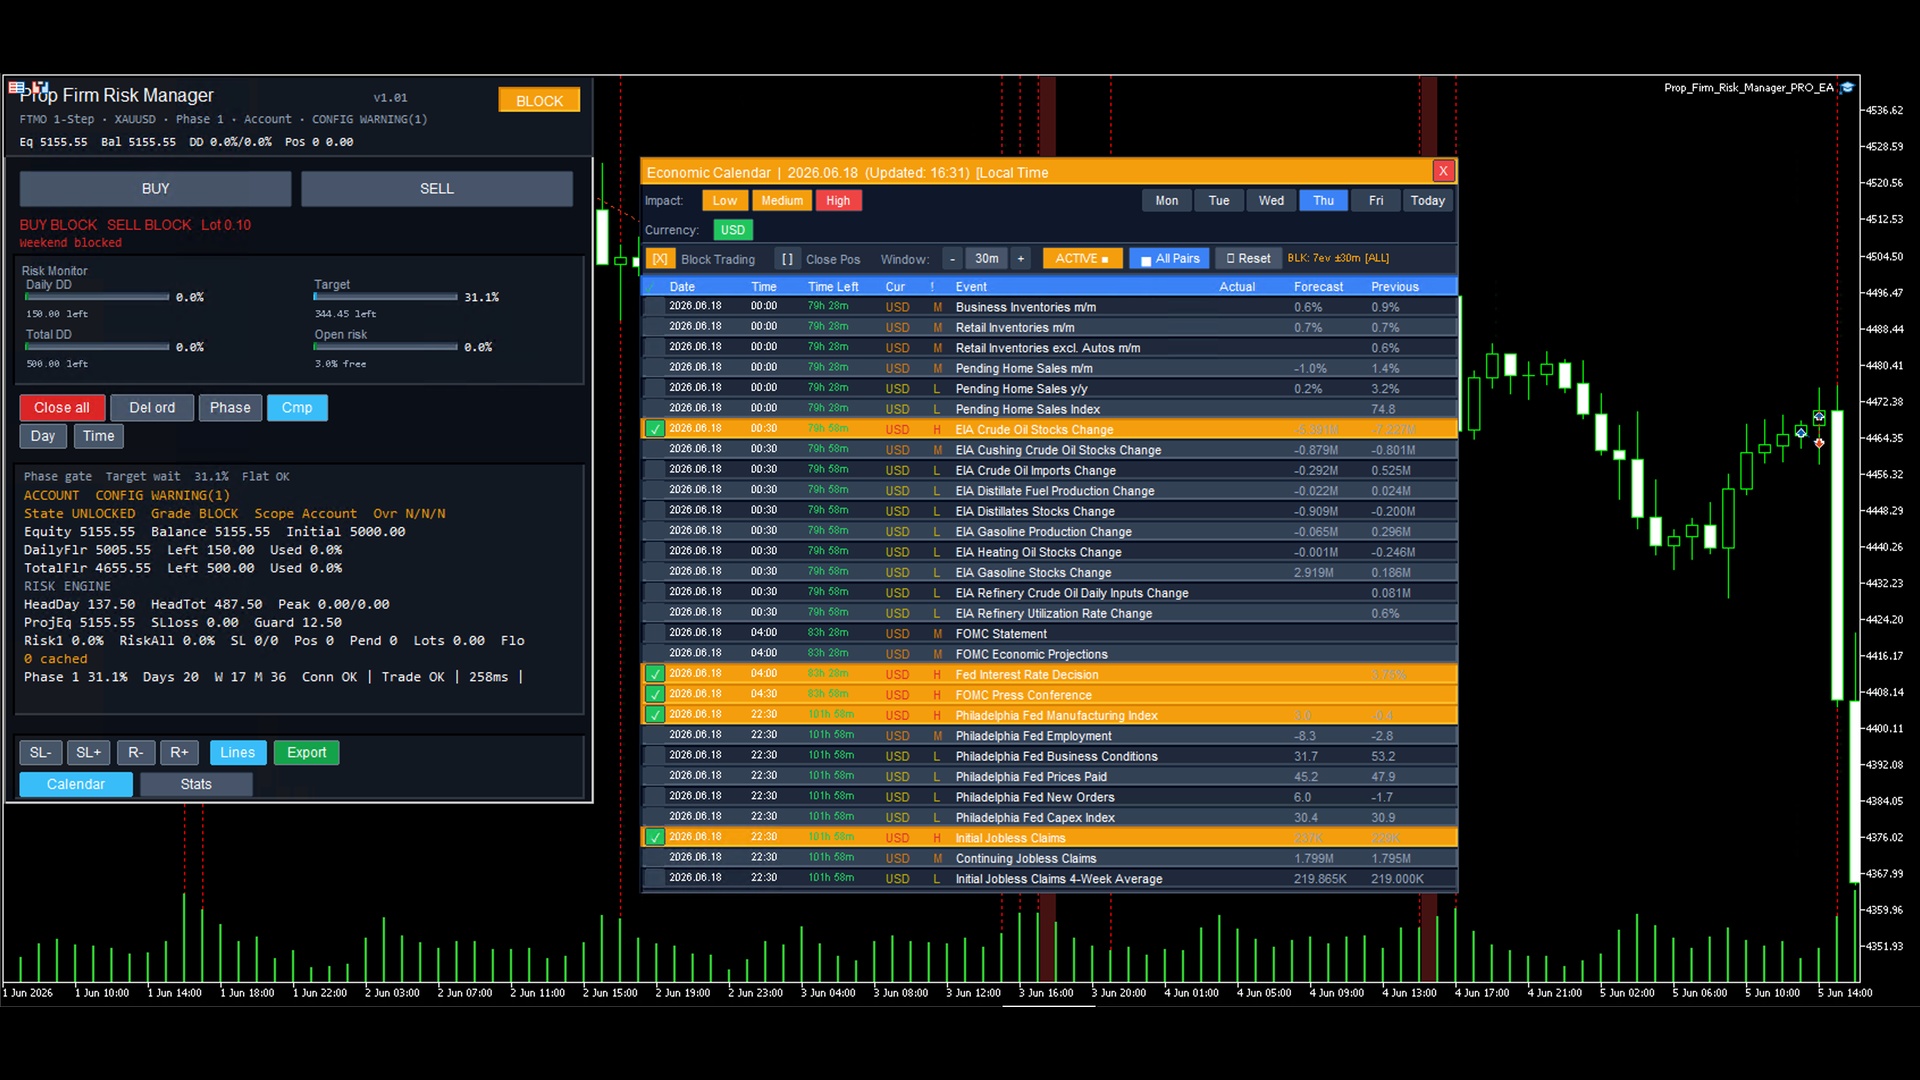The width and height of the screenshot is (1920, 1080).
Task: Uncheck the EIA Crude Oil Stocks Change event
Action: (x=655, y=429)
